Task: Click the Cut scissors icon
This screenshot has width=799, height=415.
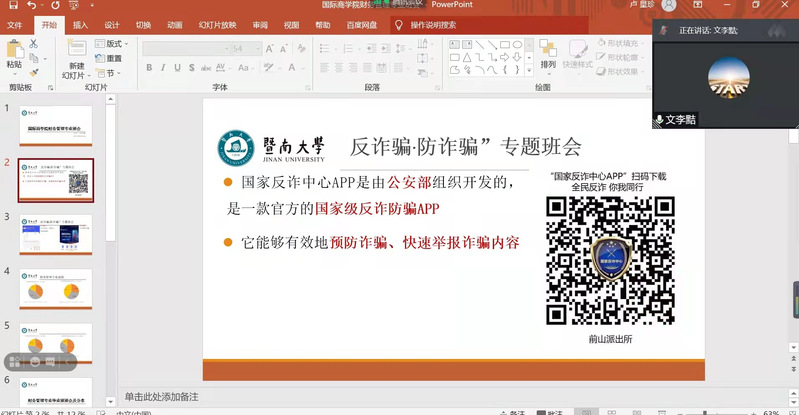Action: [34, 44]
